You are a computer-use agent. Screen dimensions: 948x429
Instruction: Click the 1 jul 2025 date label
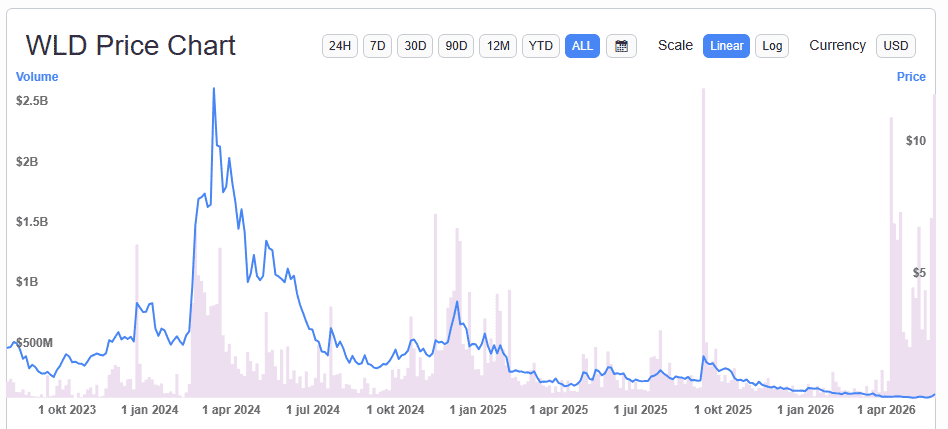coord(641,410)
